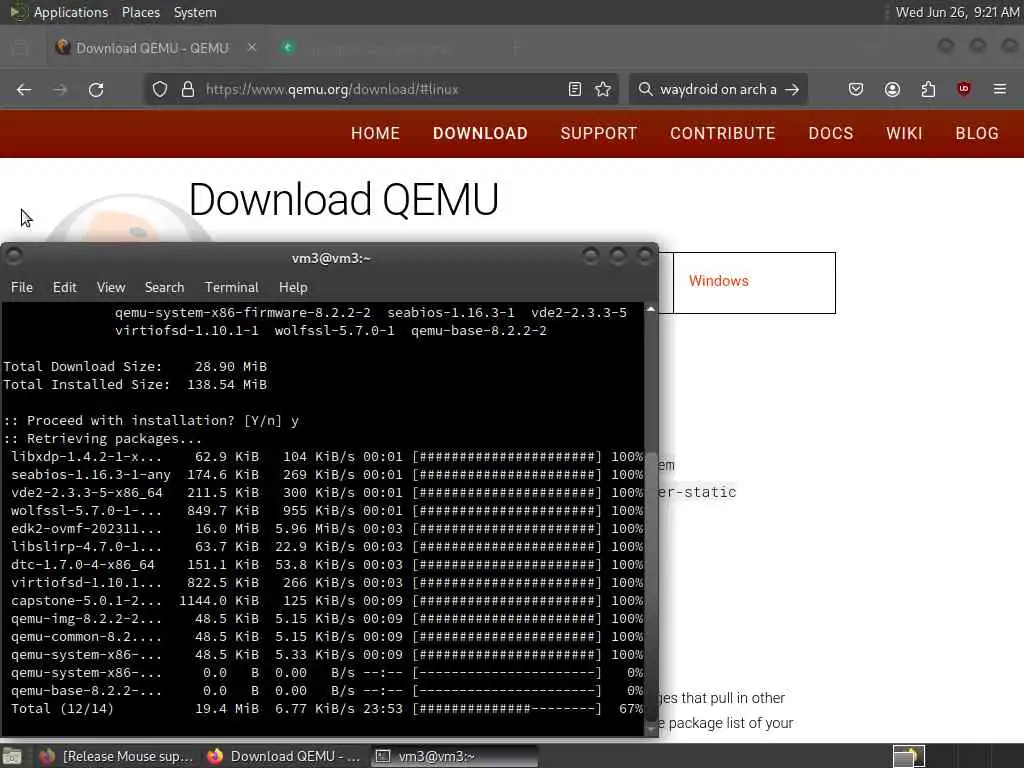Image resolution: width=1024 pixels, height=768 pixels.
Task: Switch to Download QEMU taskbar entry
Action: coord(285,756)
